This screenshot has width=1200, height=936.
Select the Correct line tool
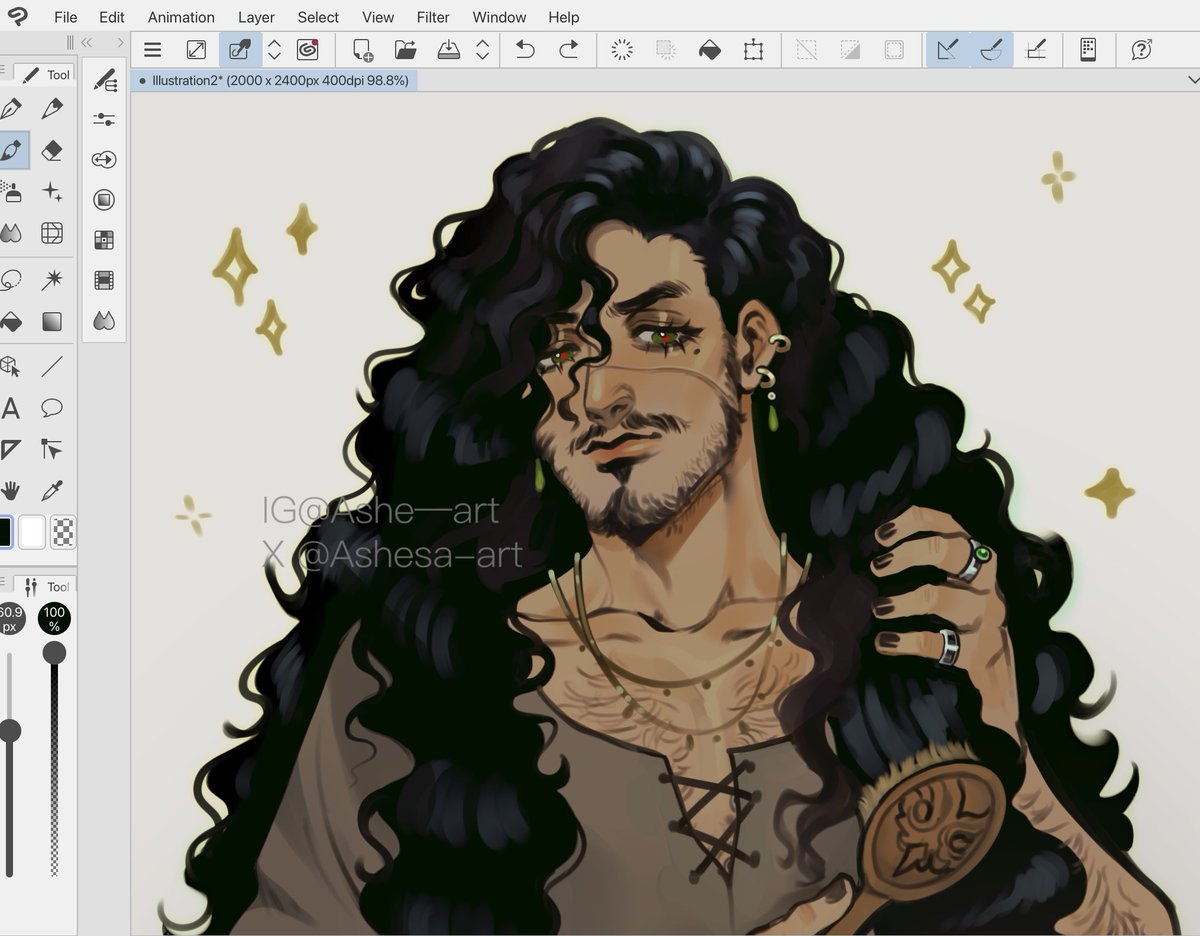coord(52,449)
